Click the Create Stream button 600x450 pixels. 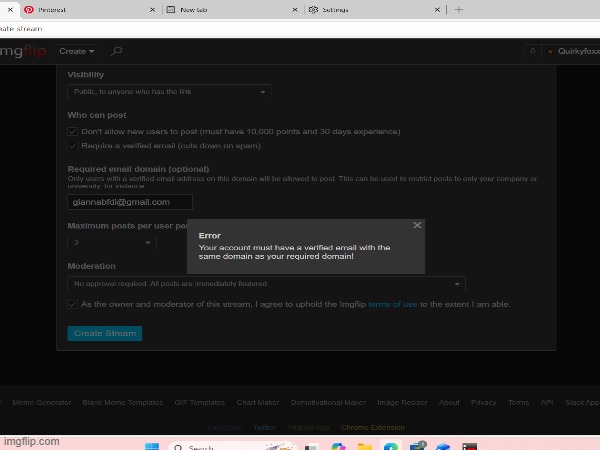104,333
